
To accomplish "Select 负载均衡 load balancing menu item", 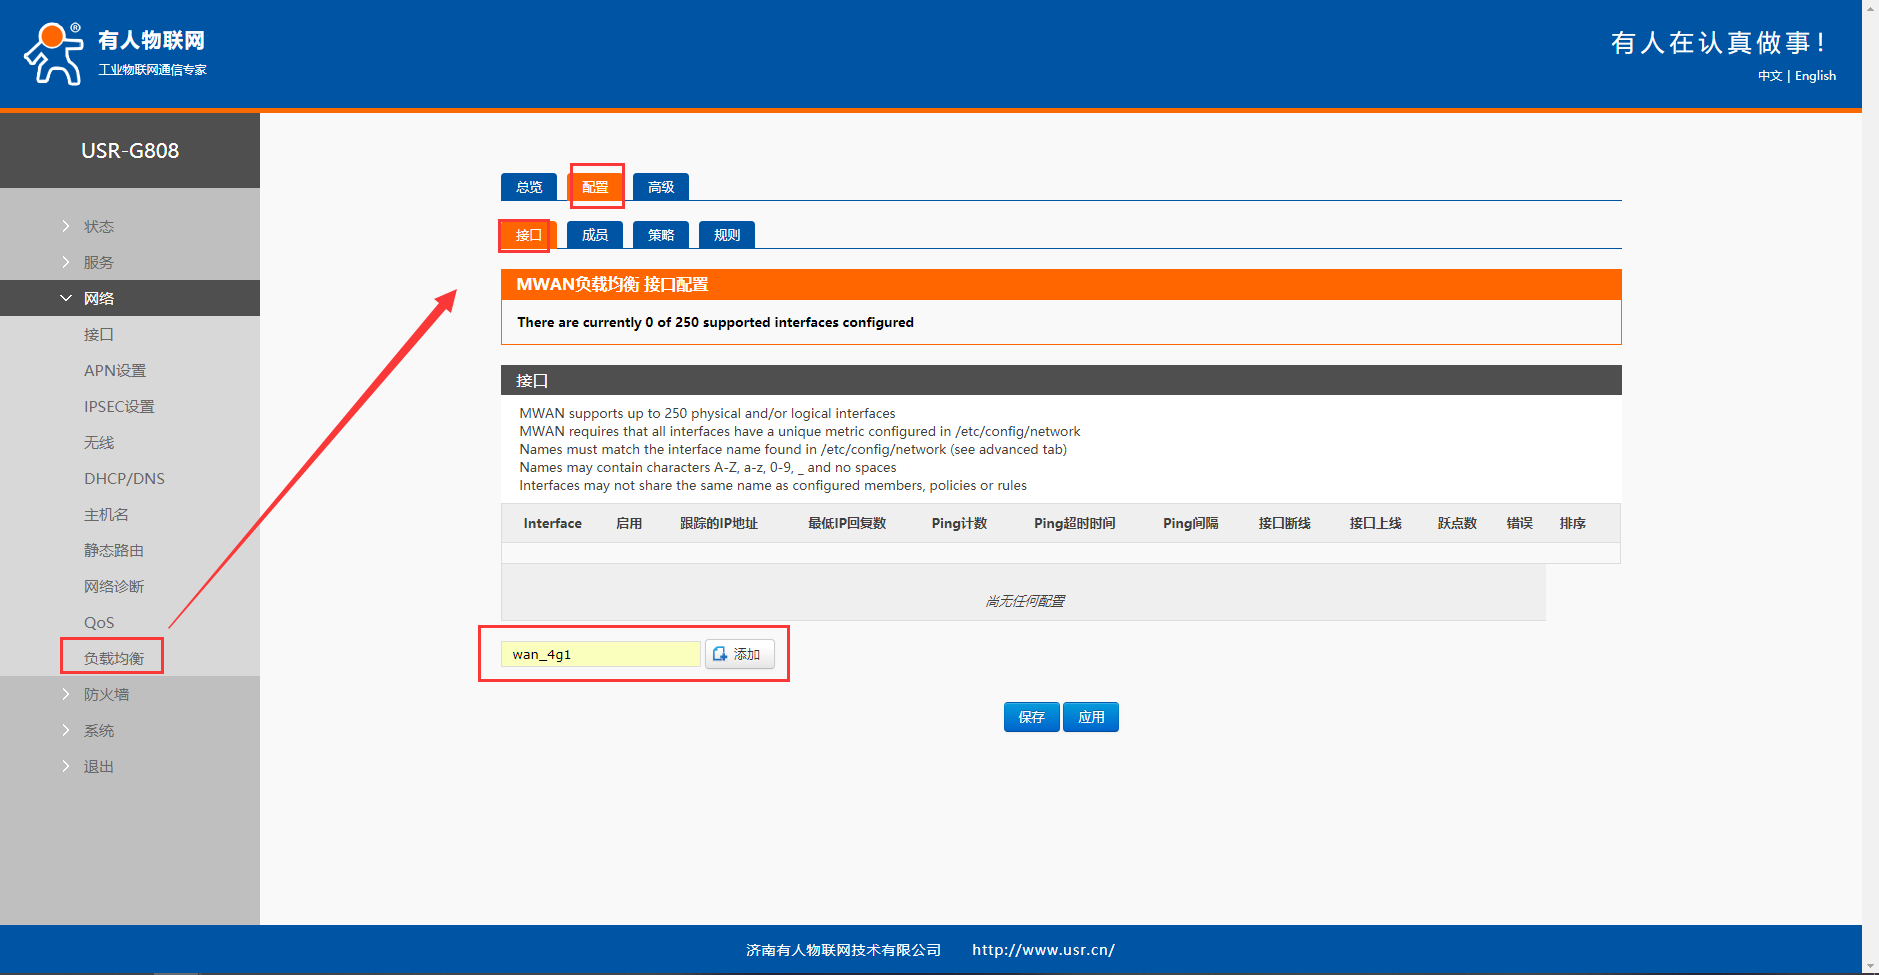I will tap(113, 658).
